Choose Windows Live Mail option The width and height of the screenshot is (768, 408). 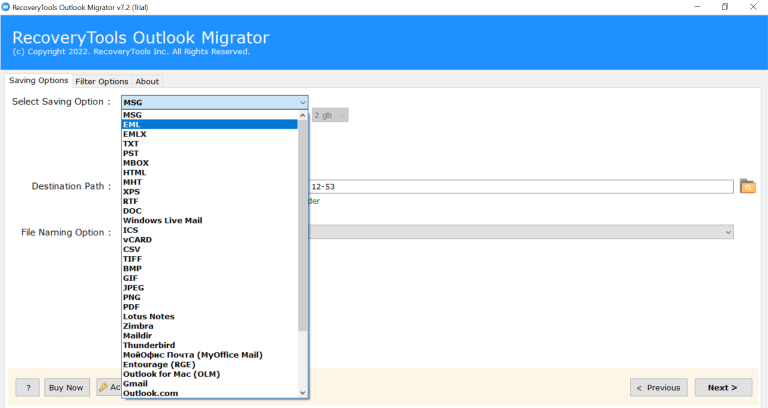(210, 220)
